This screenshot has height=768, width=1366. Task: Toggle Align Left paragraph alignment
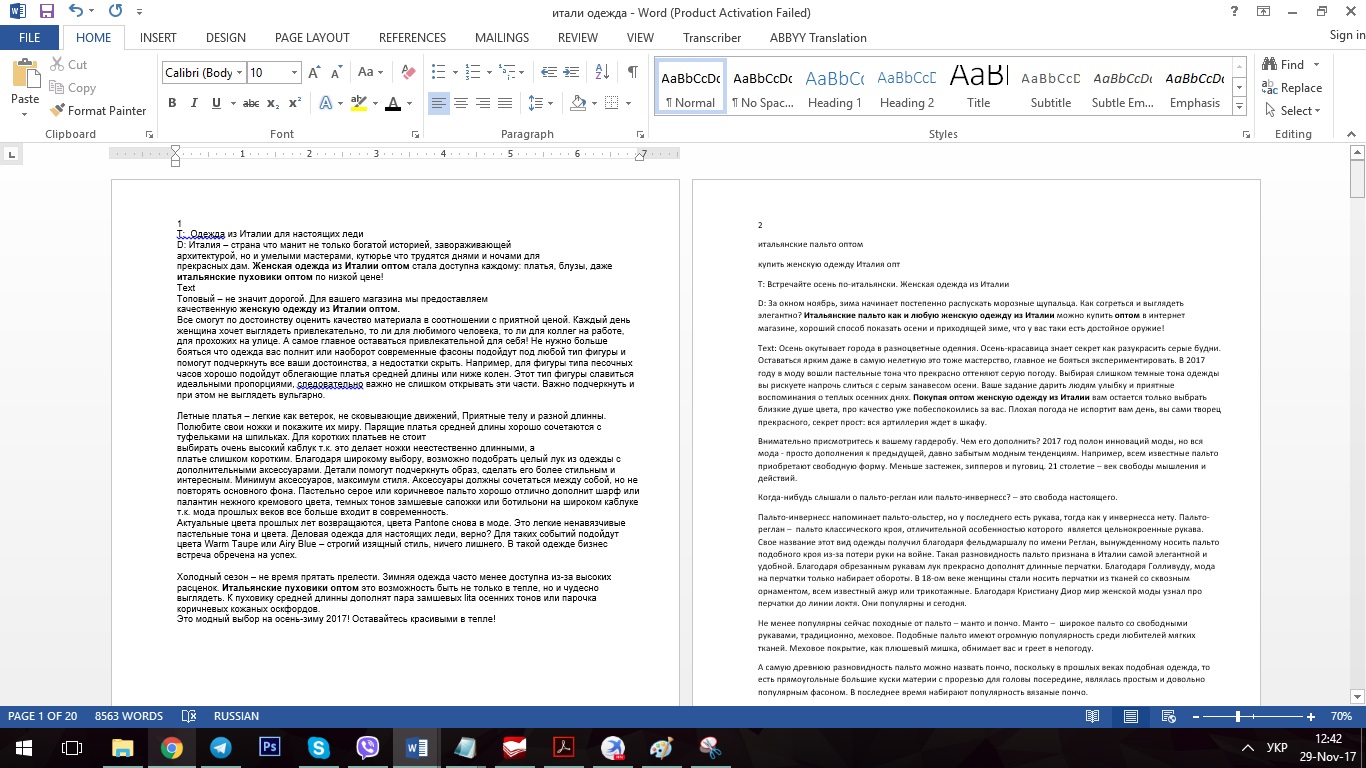(x=439, y=103)
